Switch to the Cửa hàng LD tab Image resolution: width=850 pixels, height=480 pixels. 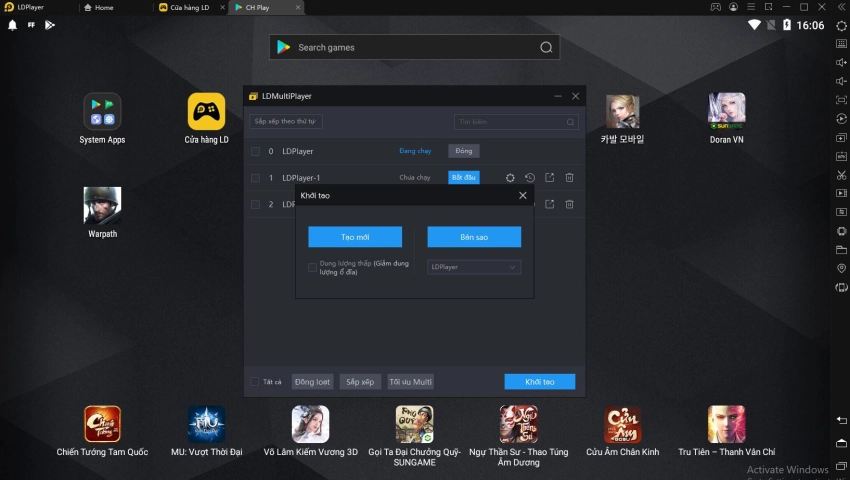click(x=184, y=8)
